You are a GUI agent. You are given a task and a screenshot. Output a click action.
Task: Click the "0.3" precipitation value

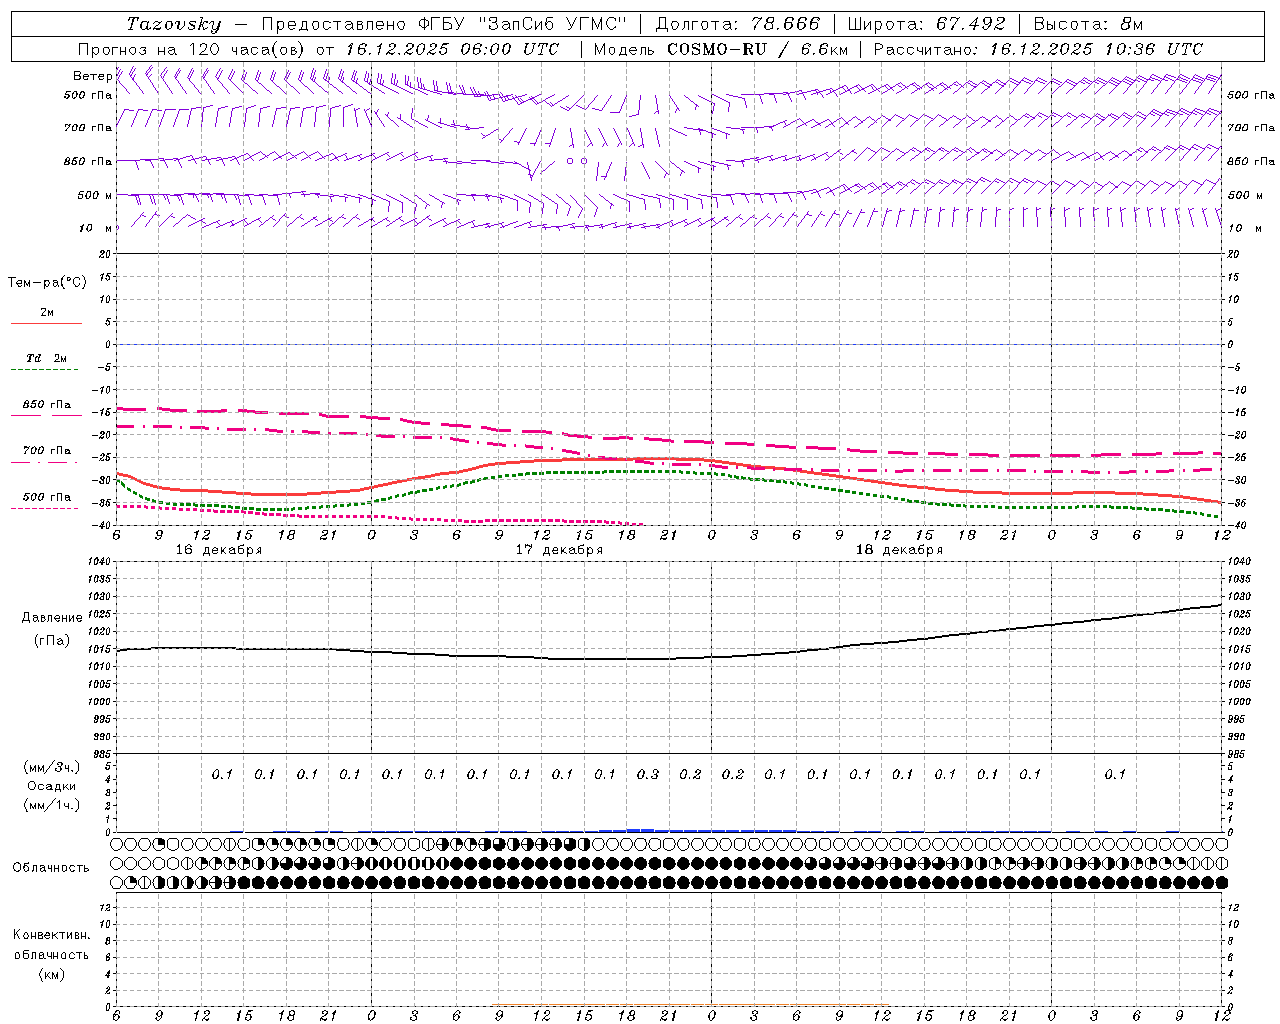[x=648, y=774]
